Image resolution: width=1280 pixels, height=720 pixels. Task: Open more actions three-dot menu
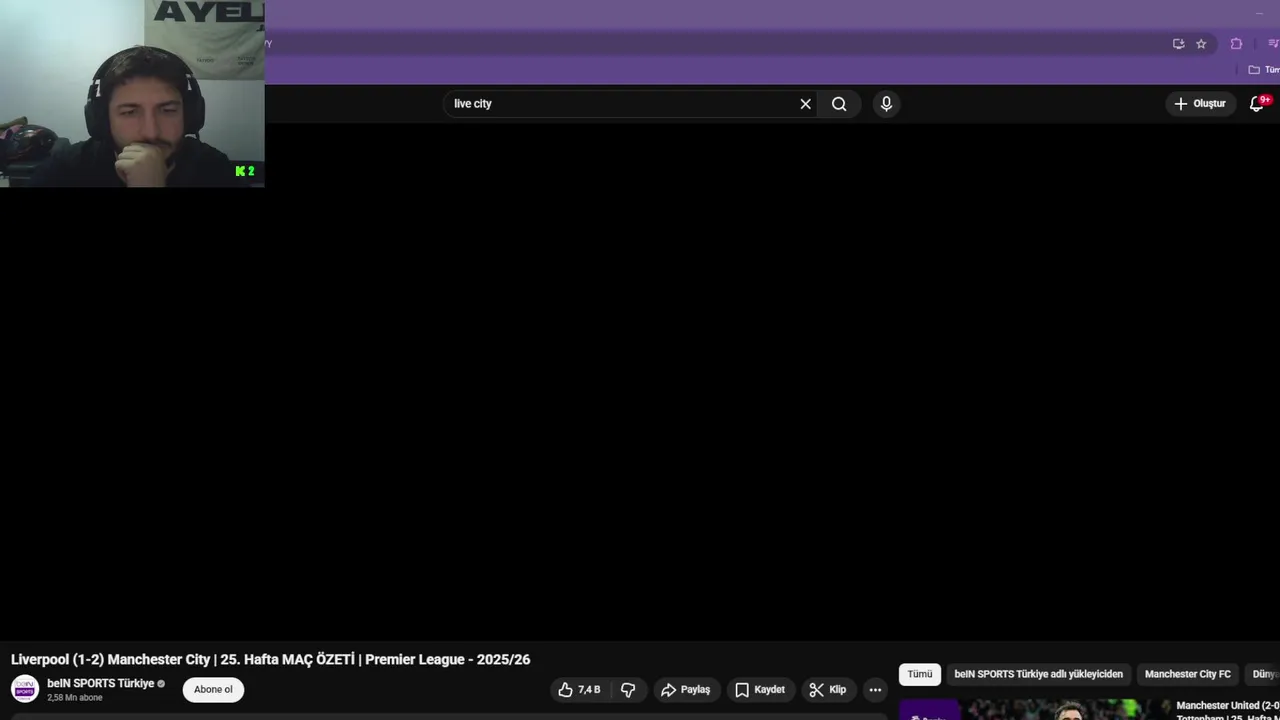click(x=875, y=690)
